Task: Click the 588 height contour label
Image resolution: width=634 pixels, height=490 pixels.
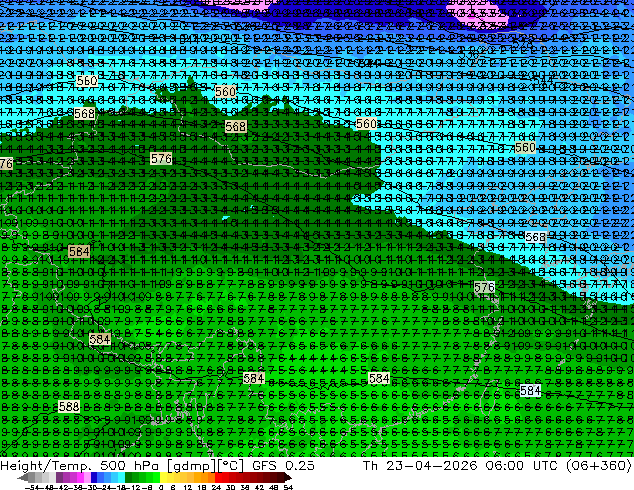Action: (x=69, y=406)
